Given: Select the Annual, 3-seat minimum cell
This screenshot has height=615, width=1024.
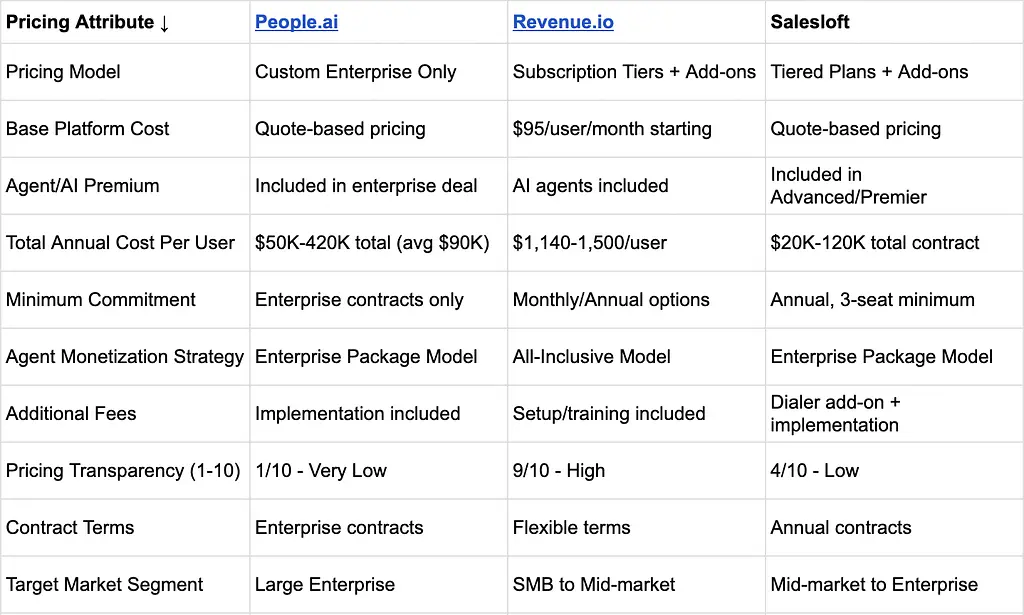Looking at the screenshot, I should pyautogui.click(x=870, y=300).
